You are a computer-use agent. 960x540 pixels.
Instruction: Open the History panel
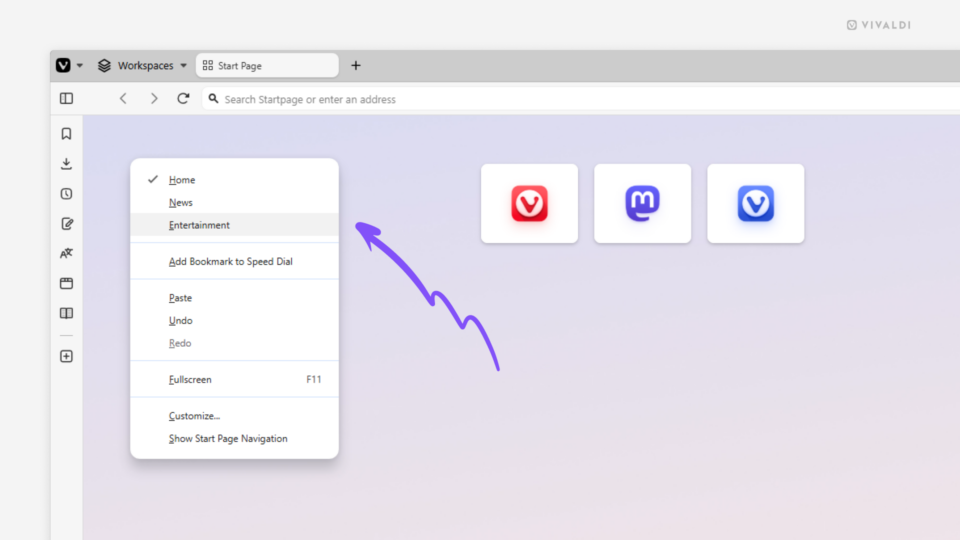(x=67, y=193)
